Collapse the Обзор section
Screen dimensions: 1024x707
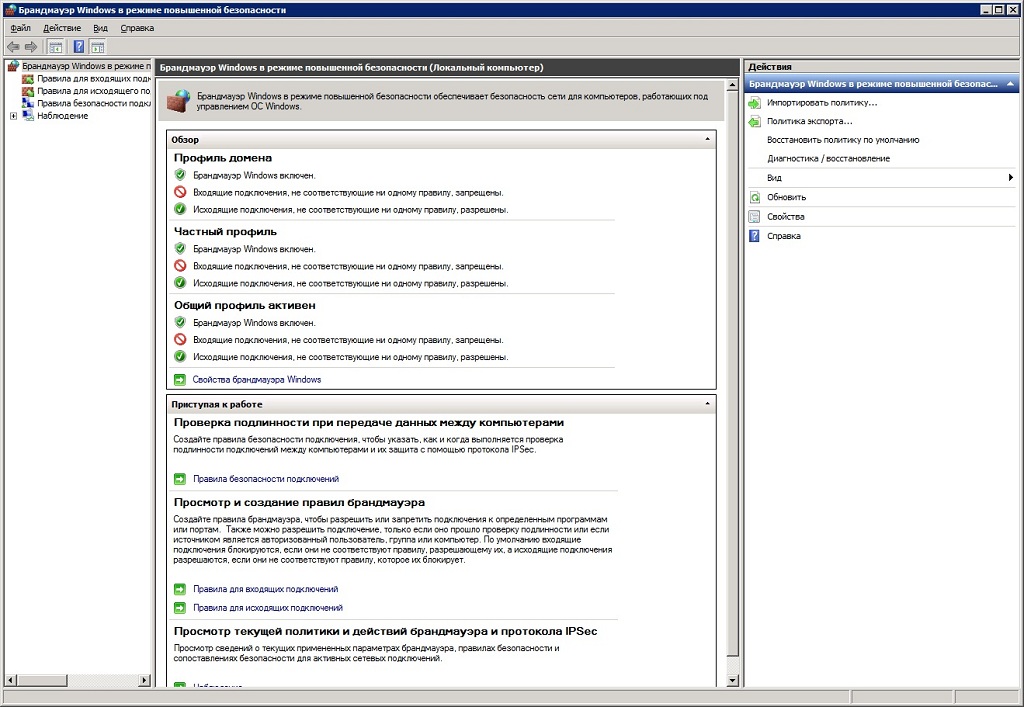click(707, 139)
